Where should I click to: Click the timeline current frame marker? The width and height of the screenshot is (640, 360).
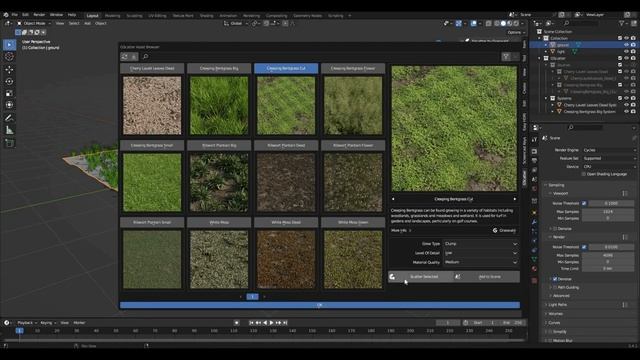[x=19, y=331]
